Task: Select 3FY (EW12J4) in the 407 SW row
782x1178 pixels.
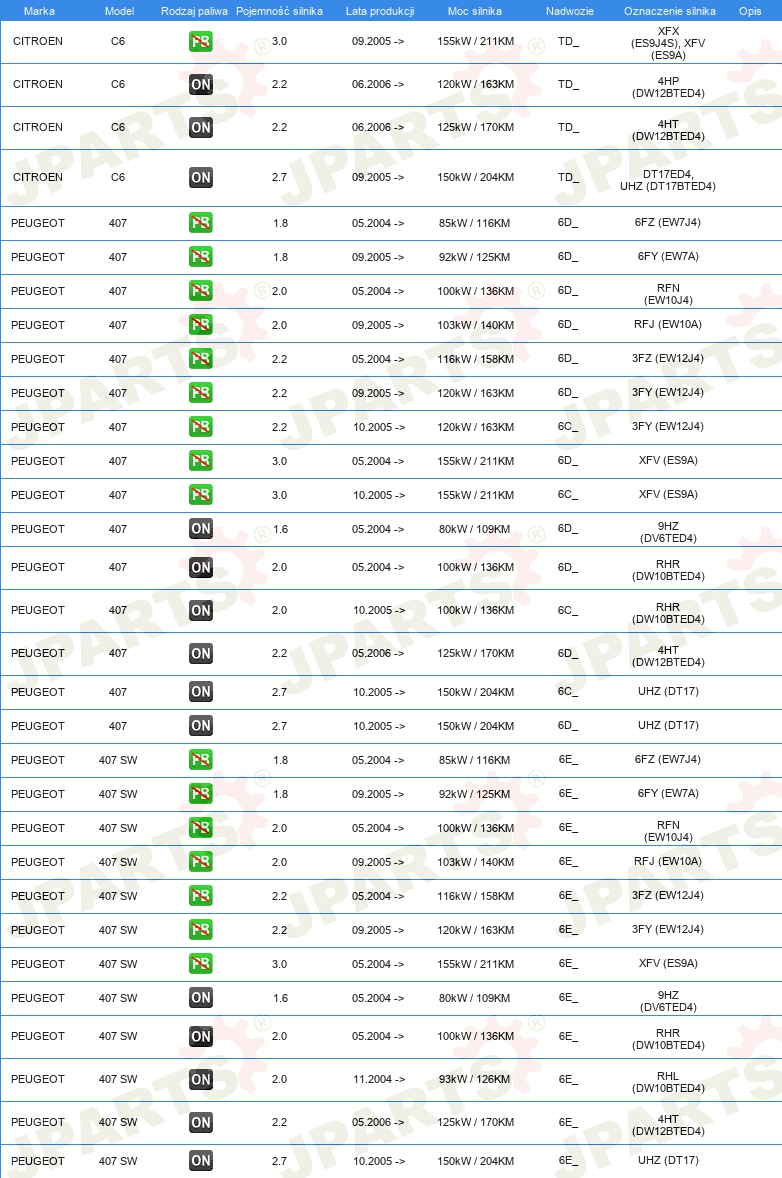Action: [668, 929]
